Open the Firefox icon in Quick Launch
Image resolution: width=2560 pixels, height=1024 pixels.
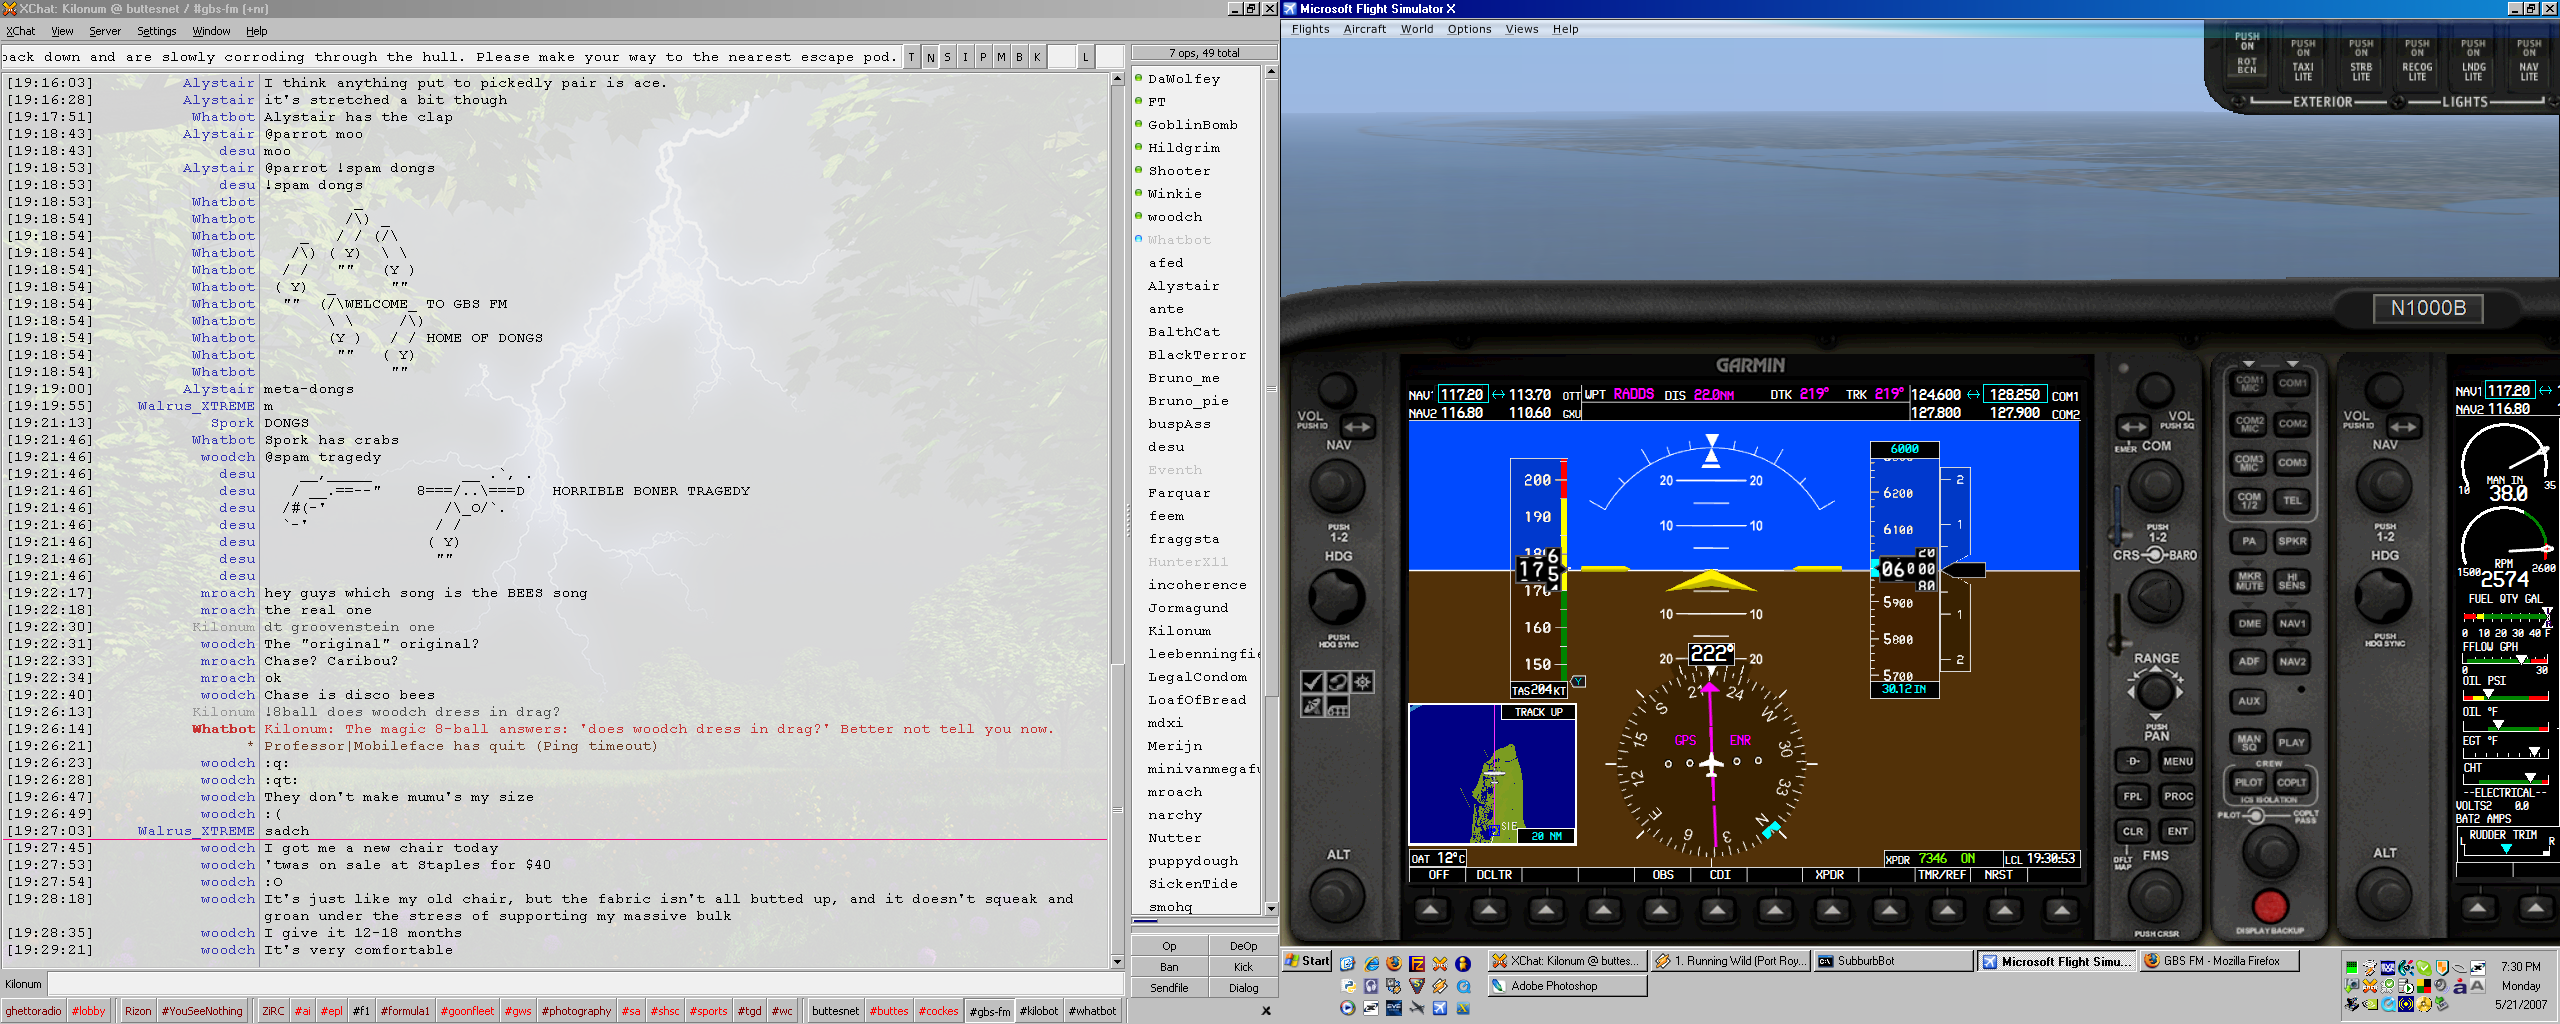pos(1394,964)
